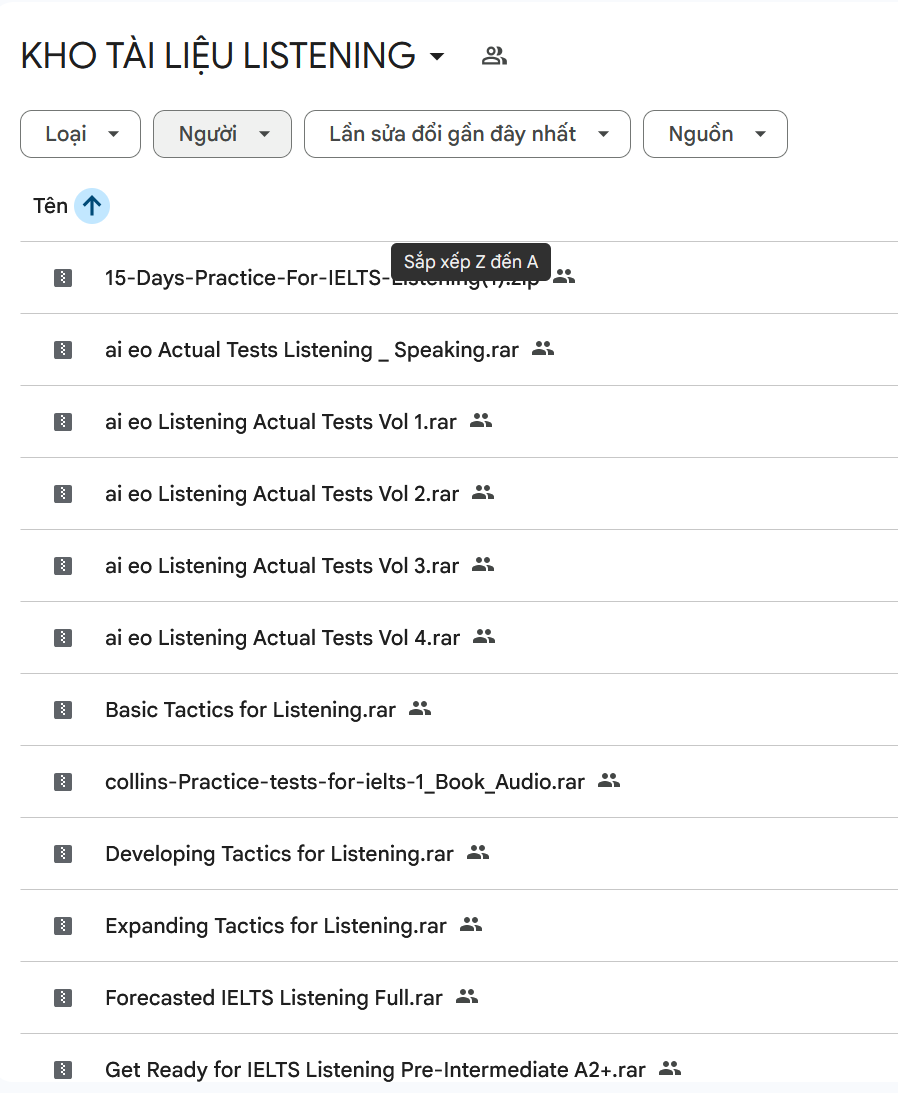The height and width of the screenshot is (1093, 898).
Task: Click archive icon of Actual Tests Listening _ Speaking.rar
Action: coord(63,350)
